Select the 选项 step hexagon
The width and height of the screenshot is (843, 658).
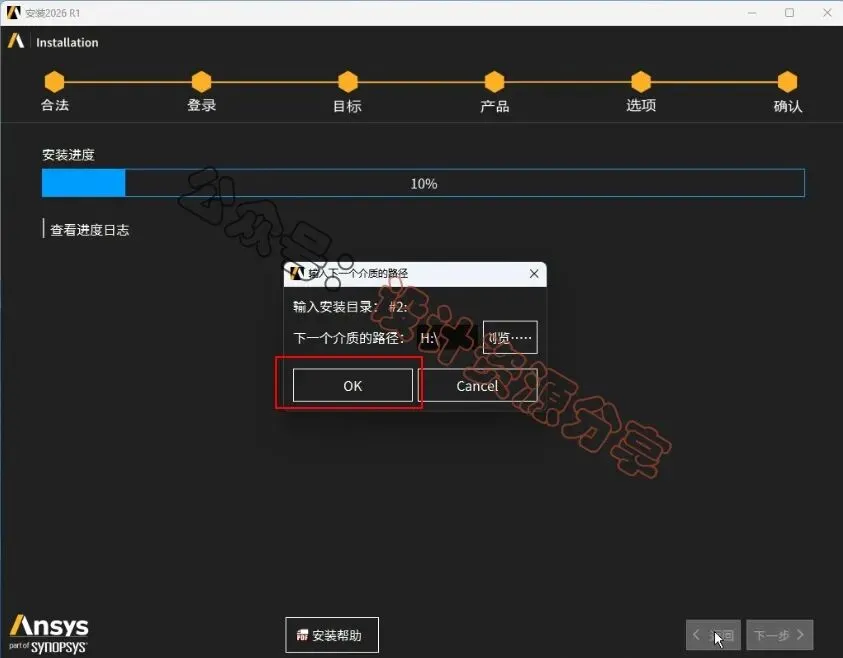641,82
